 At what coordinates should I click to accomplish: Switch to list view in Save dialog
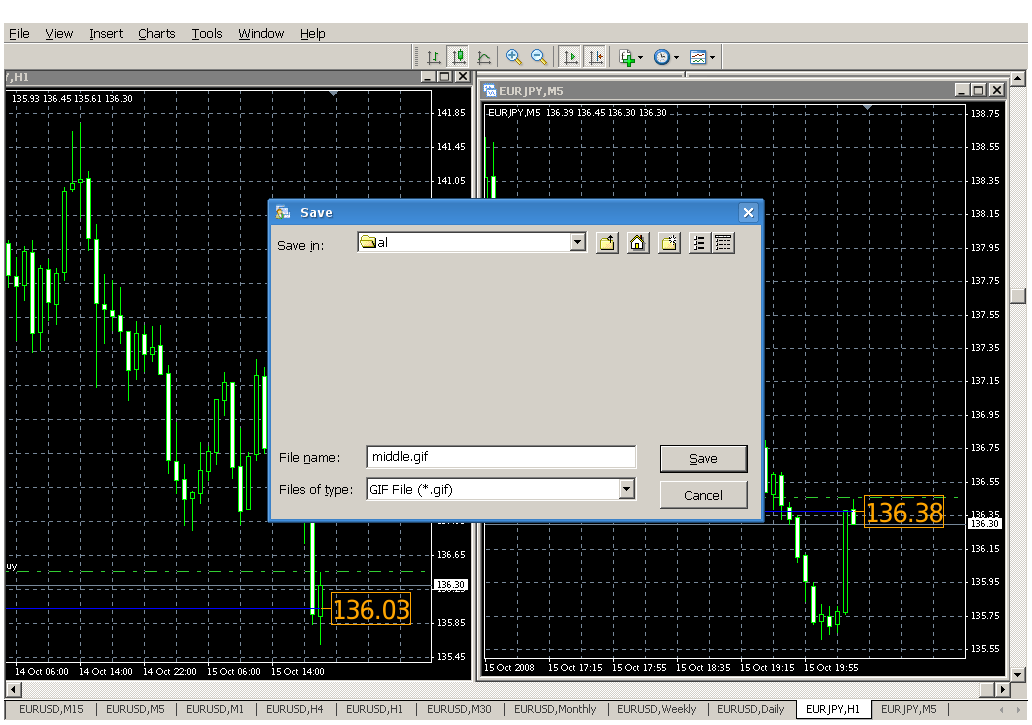click(x=700, y=243)
